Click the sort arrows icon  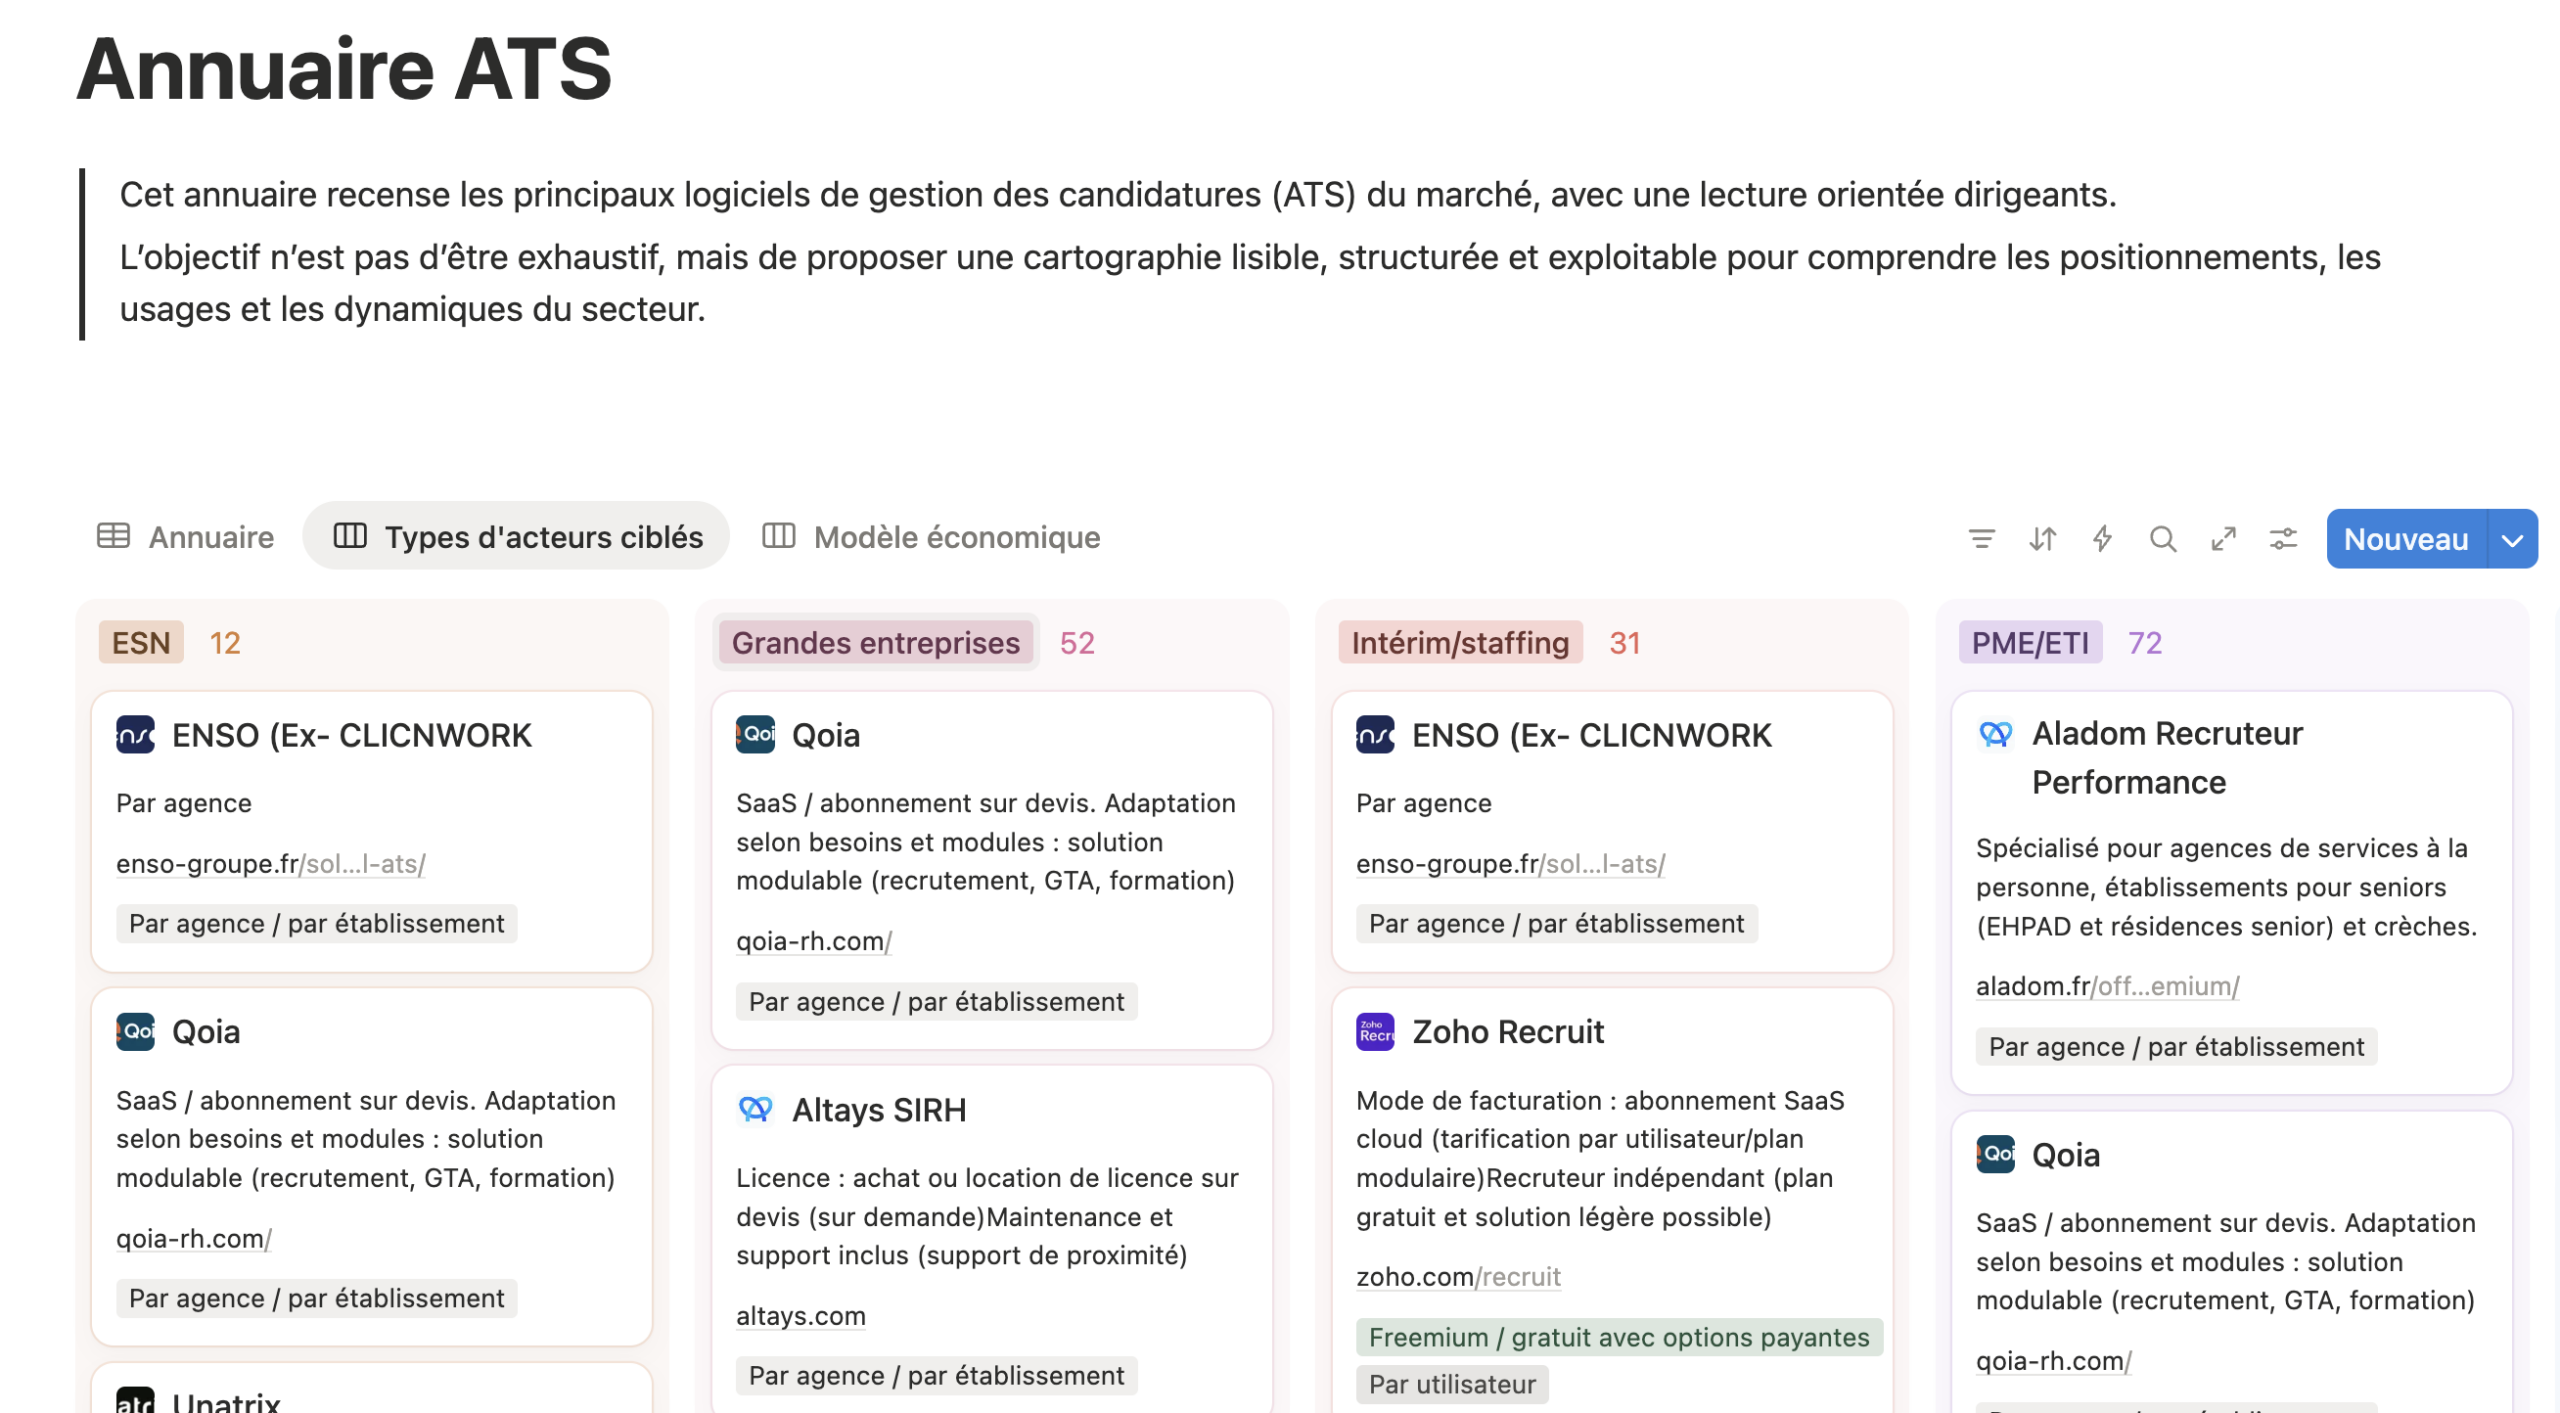(x=2042, y=539)
